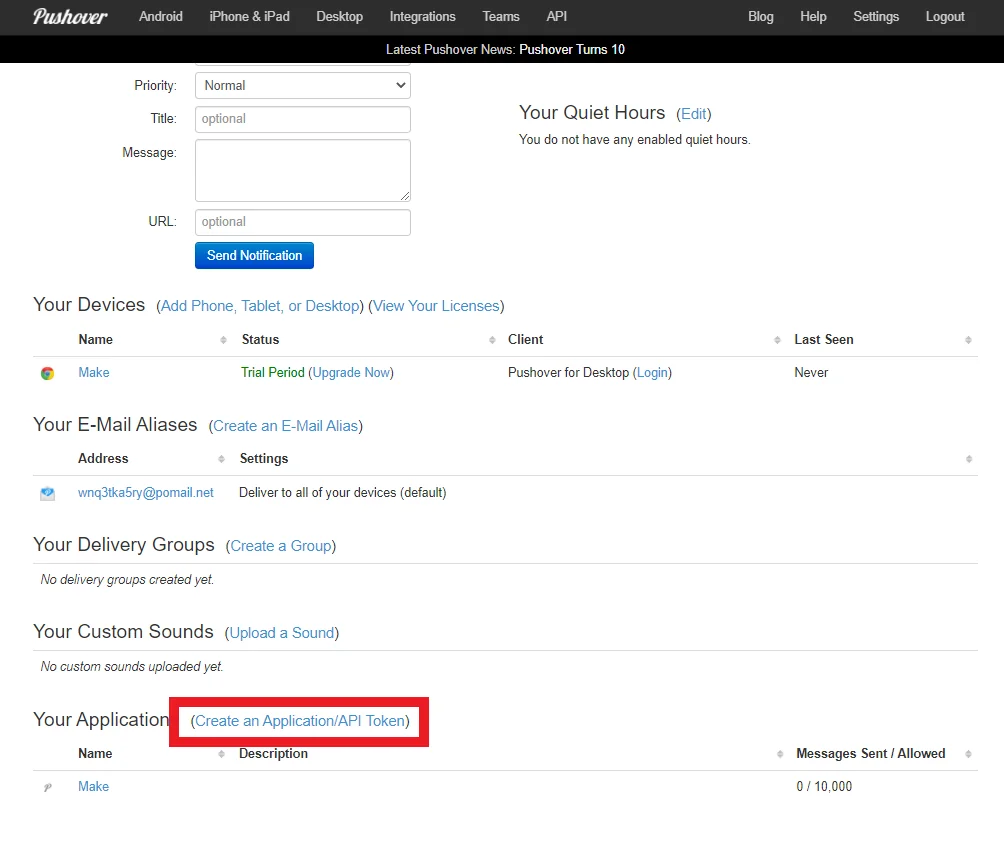This screenshot has width=1004, height=842.
Task: Click the email envelope icon beside alias
Action: click(47, 494)
